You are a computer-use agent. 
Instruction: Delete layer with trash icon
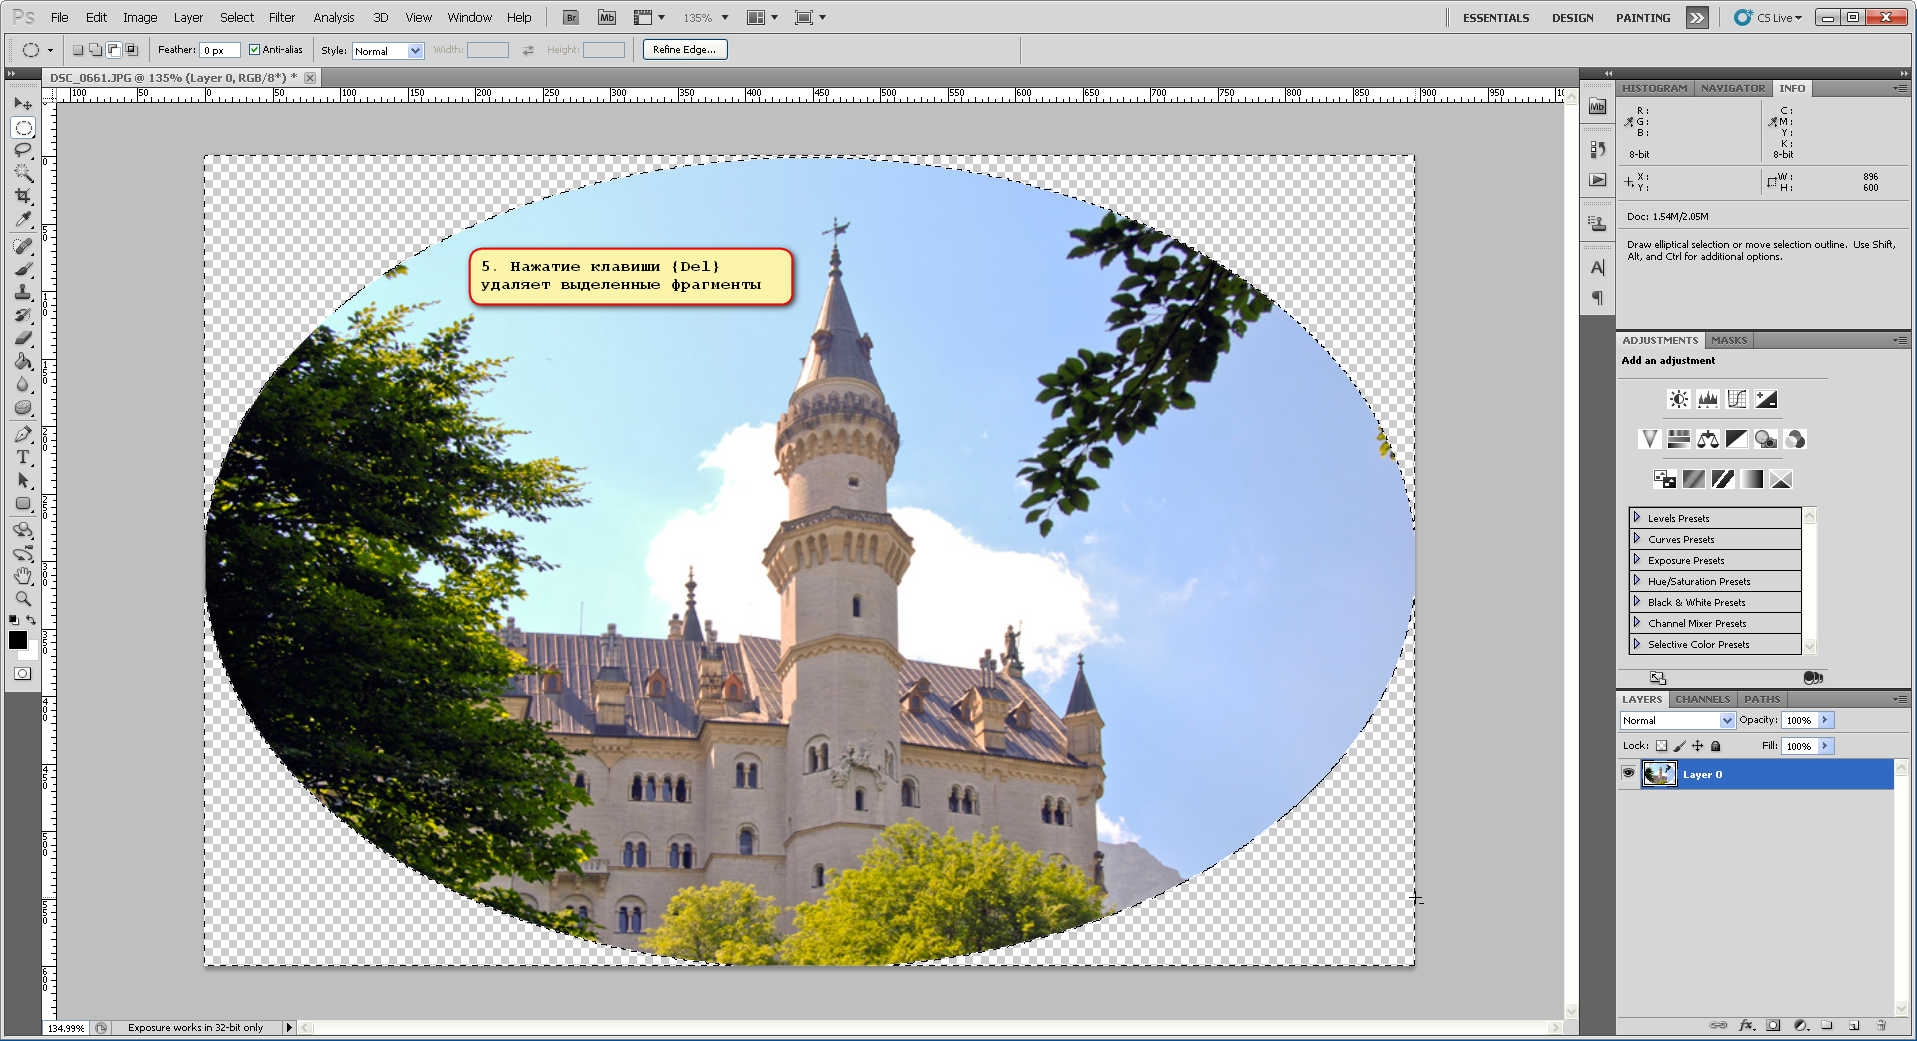[x=1881, y=1025]
